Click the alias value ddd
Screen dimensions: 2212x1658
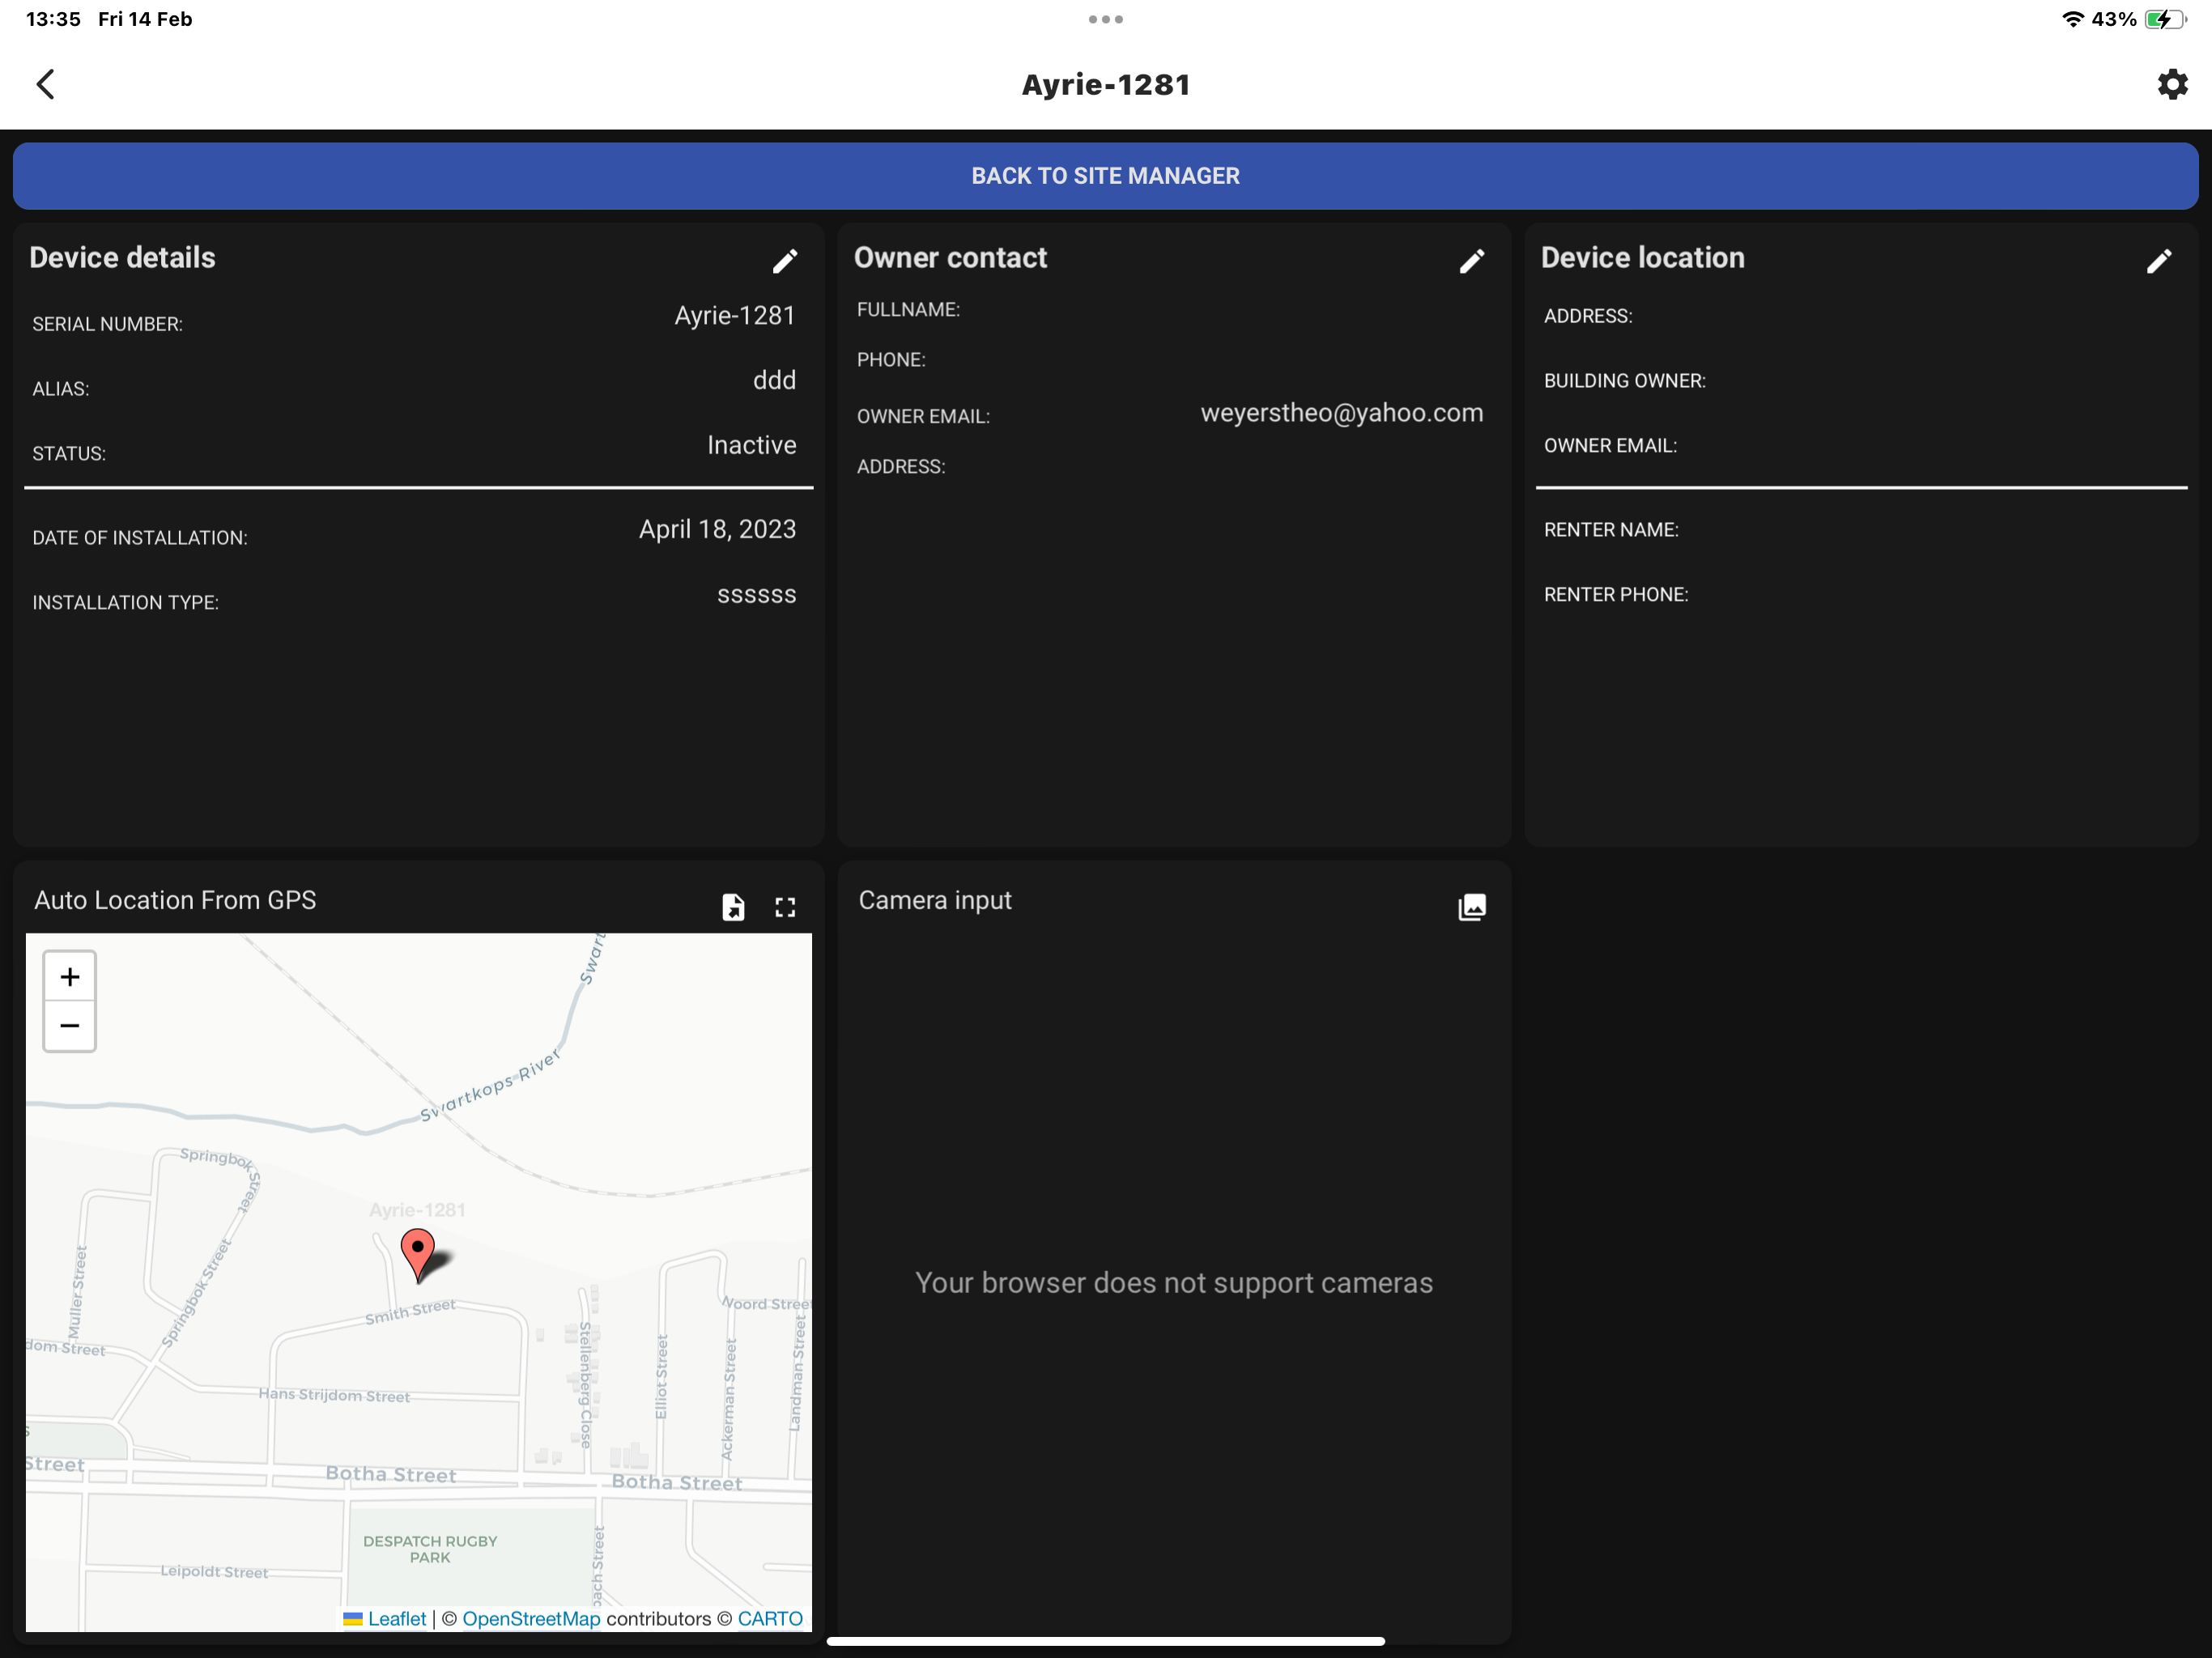[774, 380]
